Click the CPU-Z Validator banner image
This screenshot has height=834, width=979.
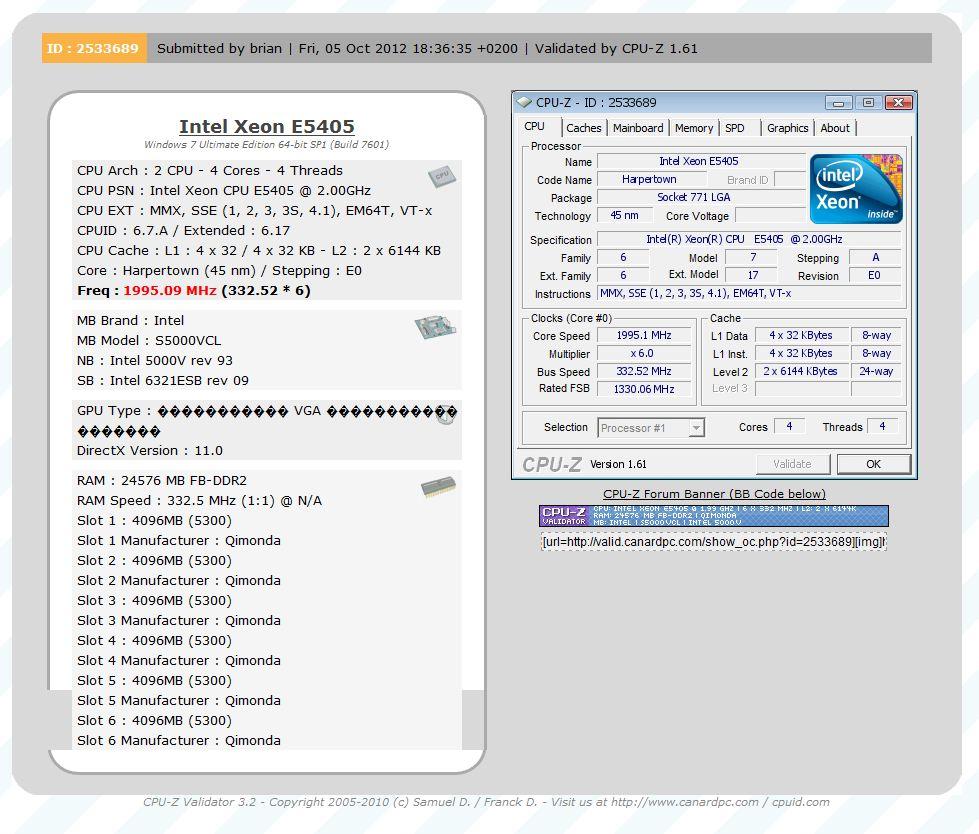(714, 516)
